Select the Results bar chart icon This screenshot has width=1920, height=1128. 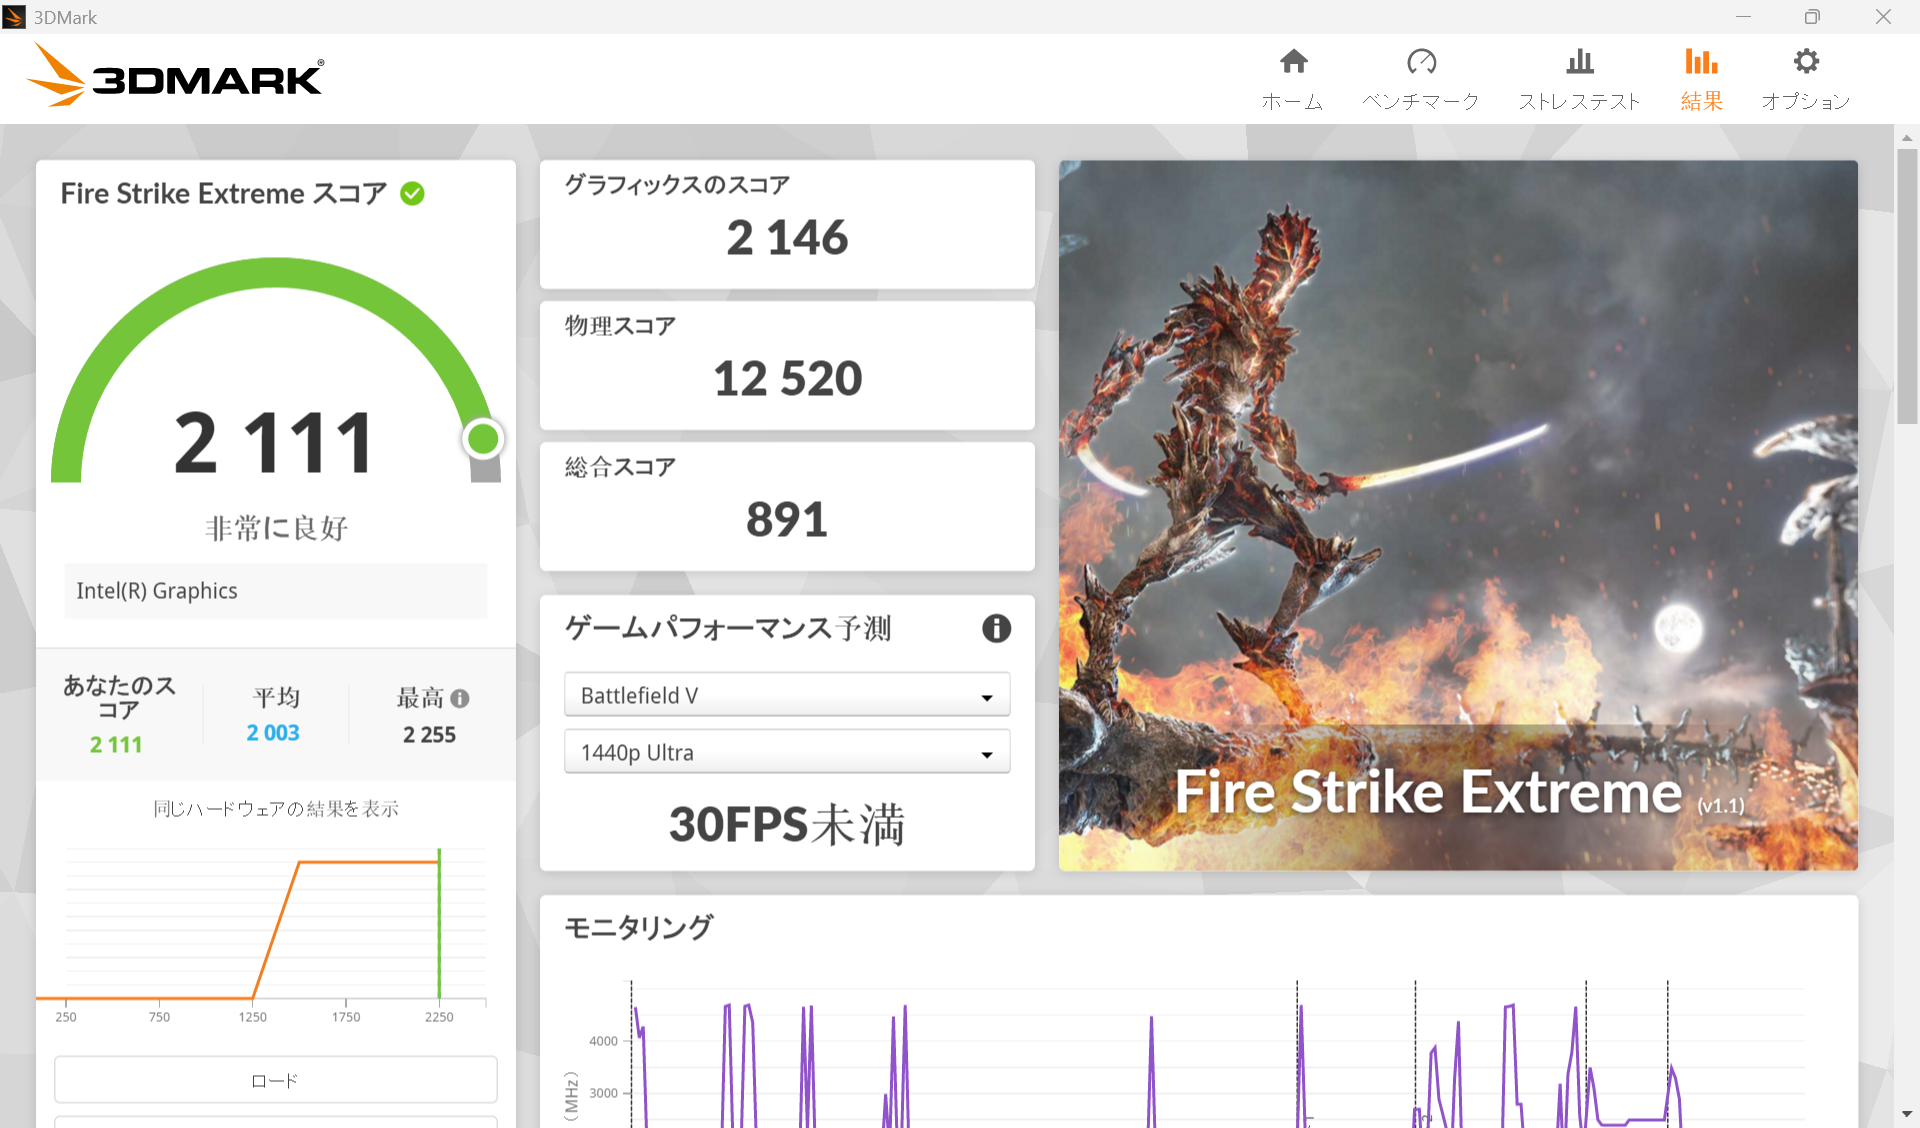pos(1701,62)
